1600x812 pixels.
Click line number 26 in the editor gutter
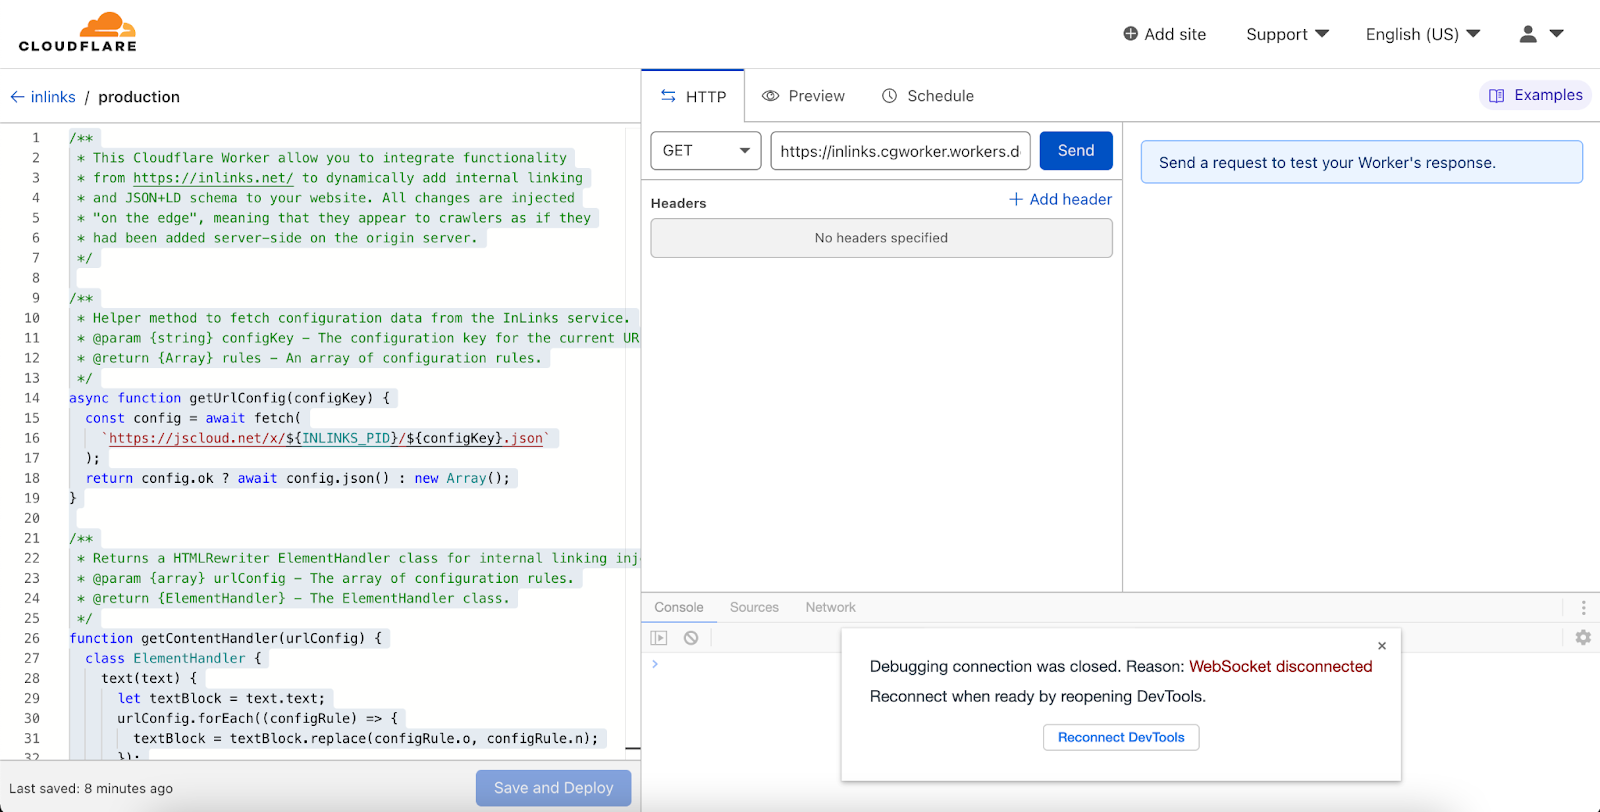32,638
